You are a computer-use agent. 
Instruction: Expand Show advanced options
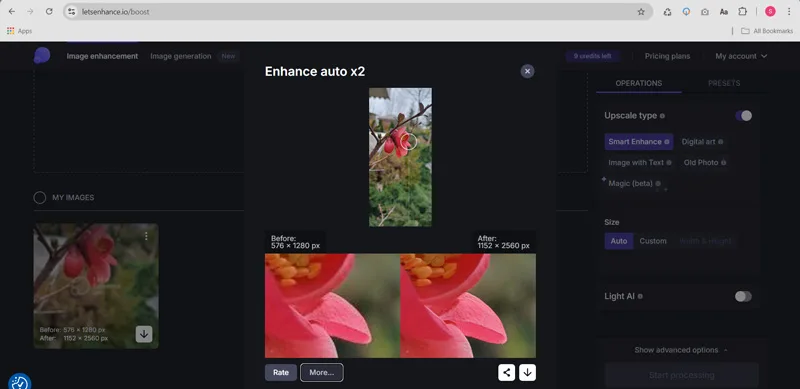pos(681,350)
